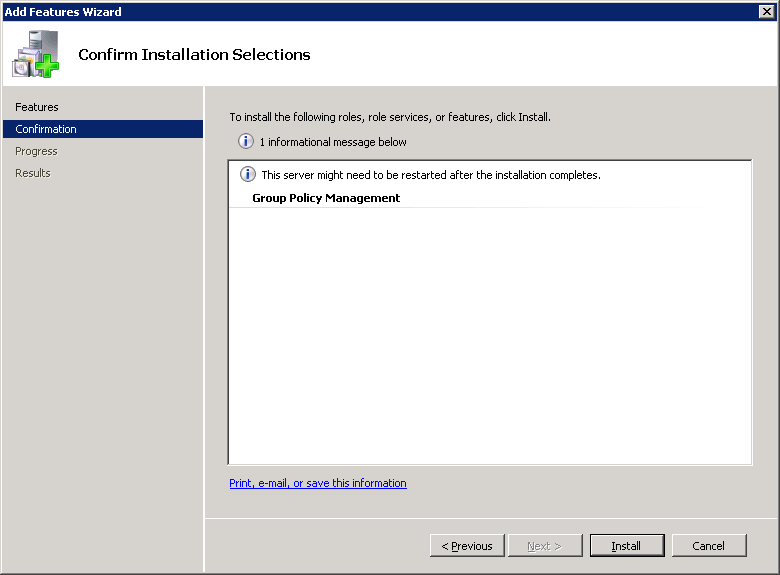Select the Results step in sidebar
Screen dimensions: 780x575
coord(33,173)
